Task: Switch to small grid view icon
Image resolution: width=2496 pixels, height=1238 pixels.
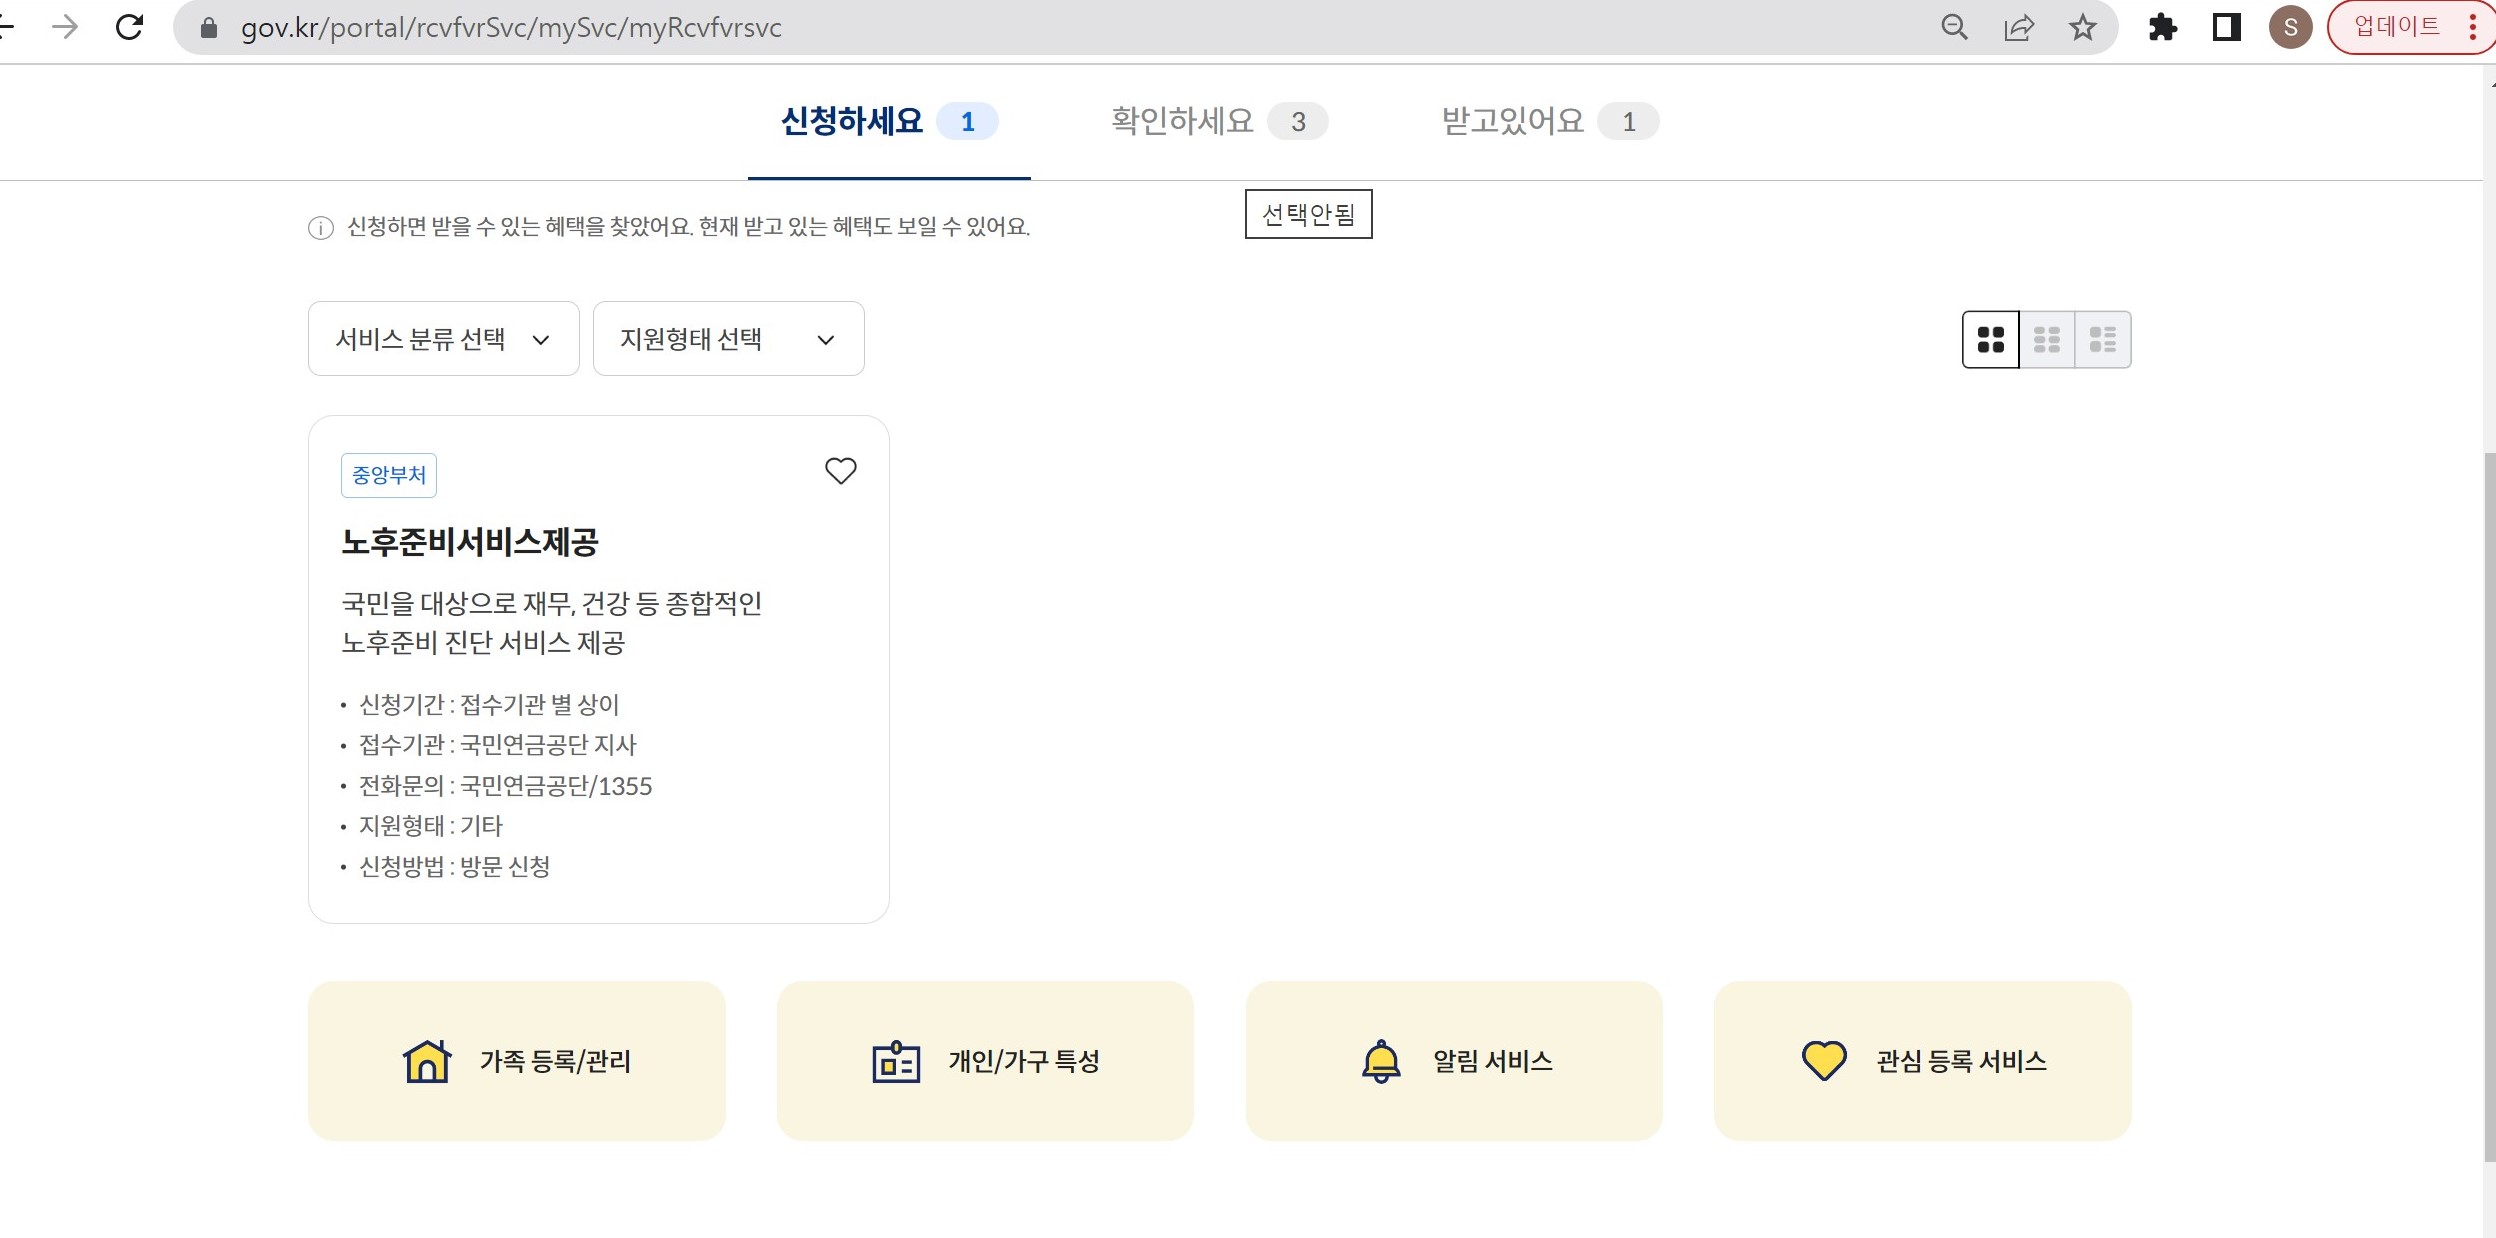Action: (2046, 340)
